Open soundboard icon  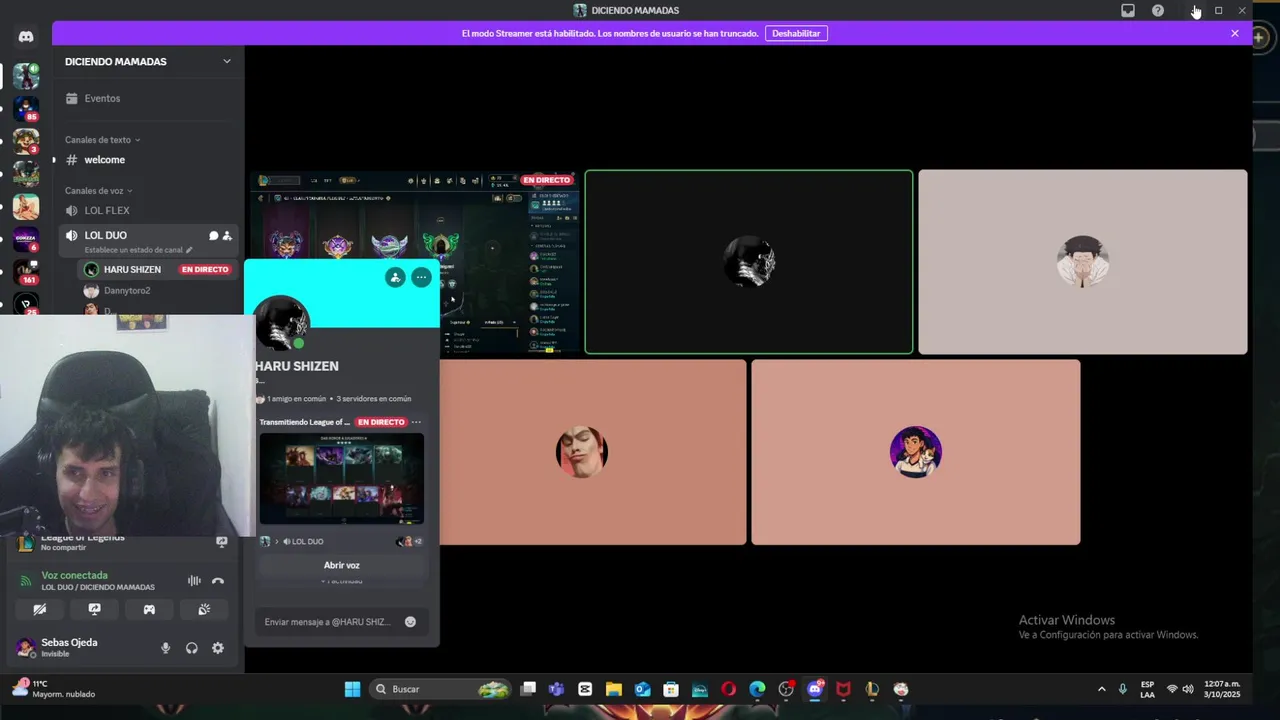(x=204, y=609)
